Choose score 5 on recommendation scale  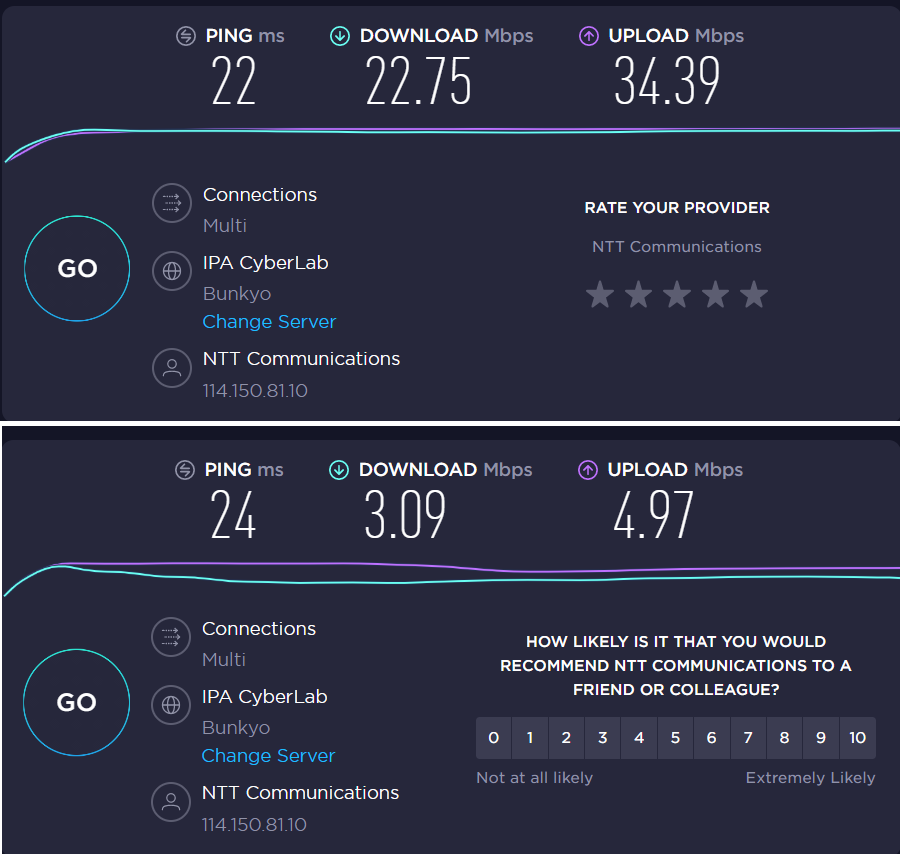[x=675, y=737]
